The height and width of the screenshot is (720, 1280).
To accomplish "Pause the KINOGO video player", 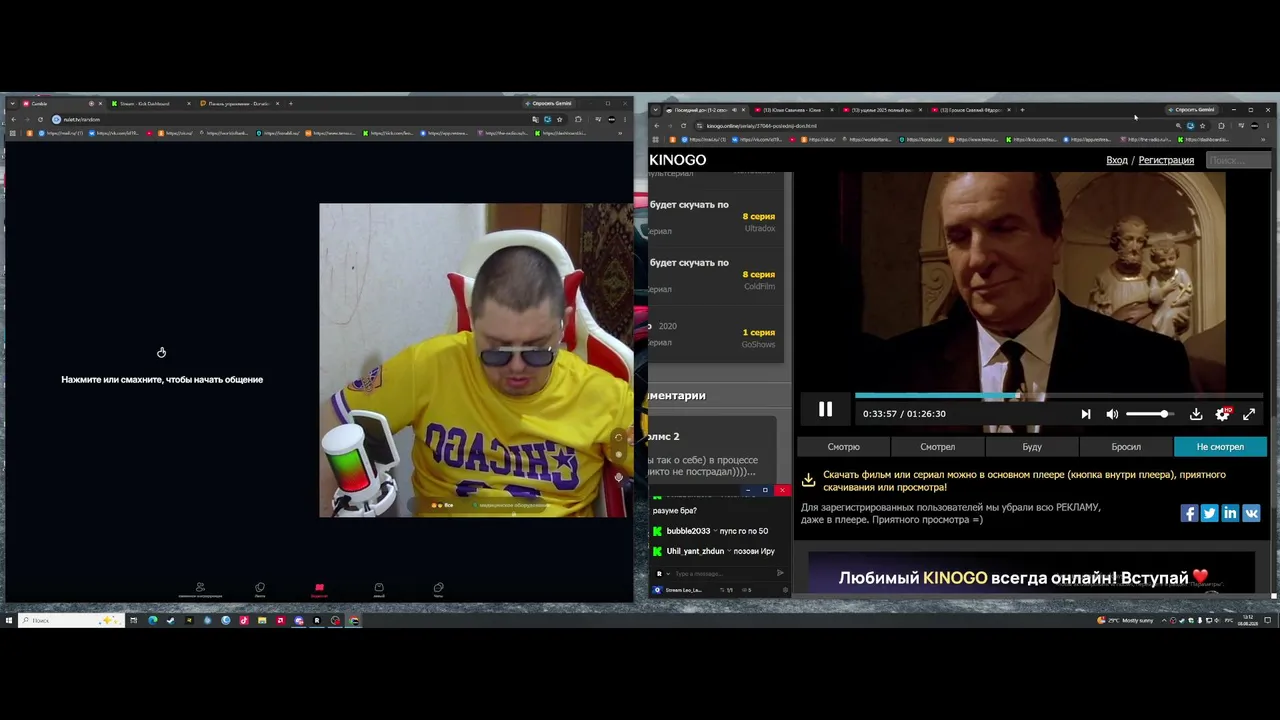I will coord(825,409).
